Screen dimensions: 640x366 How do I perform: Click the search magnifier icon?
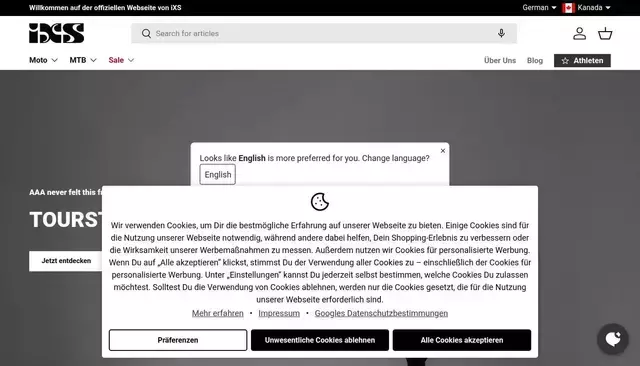pyautogui.click(x=146, y=33)
